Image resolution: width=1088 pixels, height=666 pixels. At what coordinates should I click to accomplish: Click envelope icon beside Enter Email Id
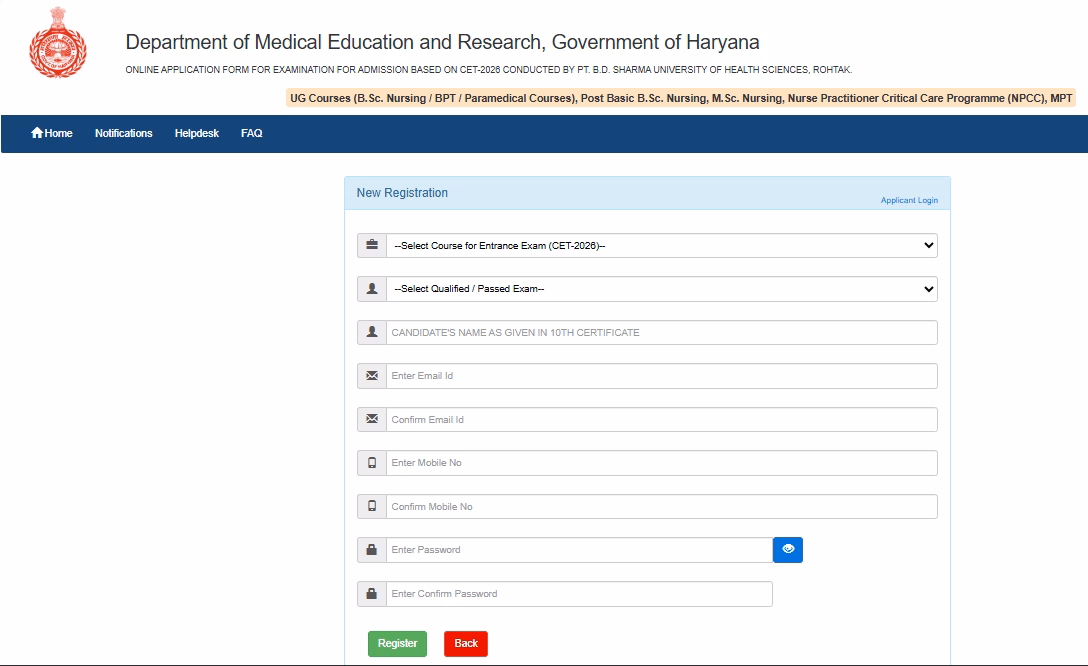tap(372, 376)
